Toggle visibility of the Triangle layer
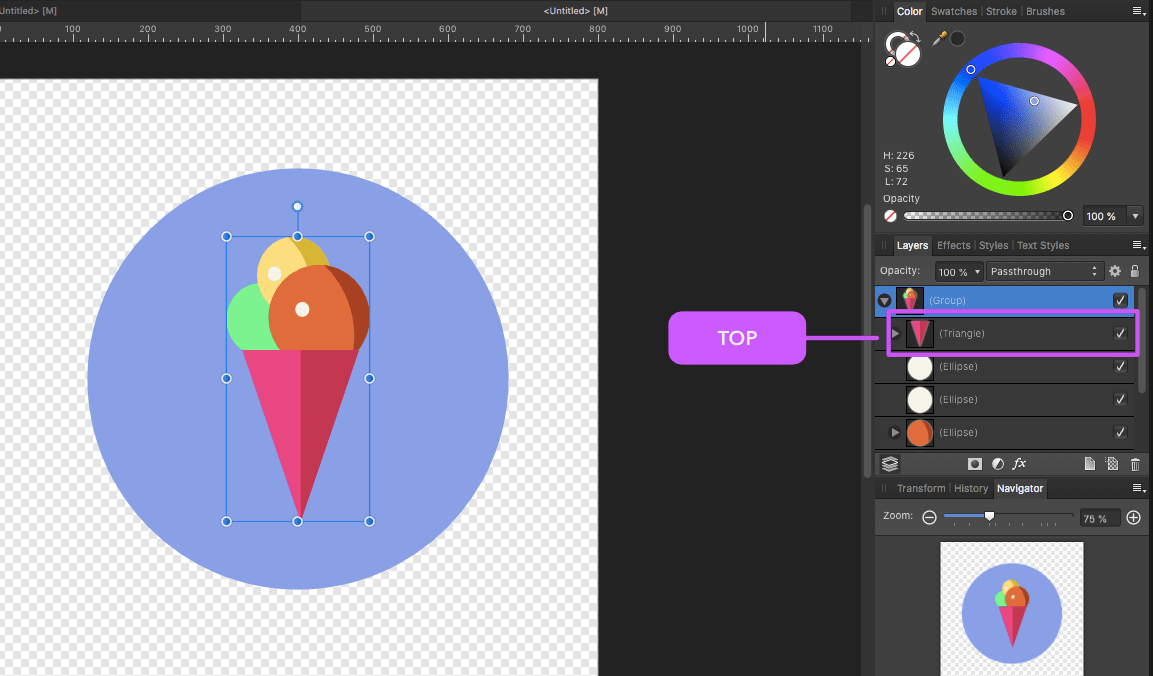Image resolution: width=1153 pixels, height=676 pixels. (1120, 334)
